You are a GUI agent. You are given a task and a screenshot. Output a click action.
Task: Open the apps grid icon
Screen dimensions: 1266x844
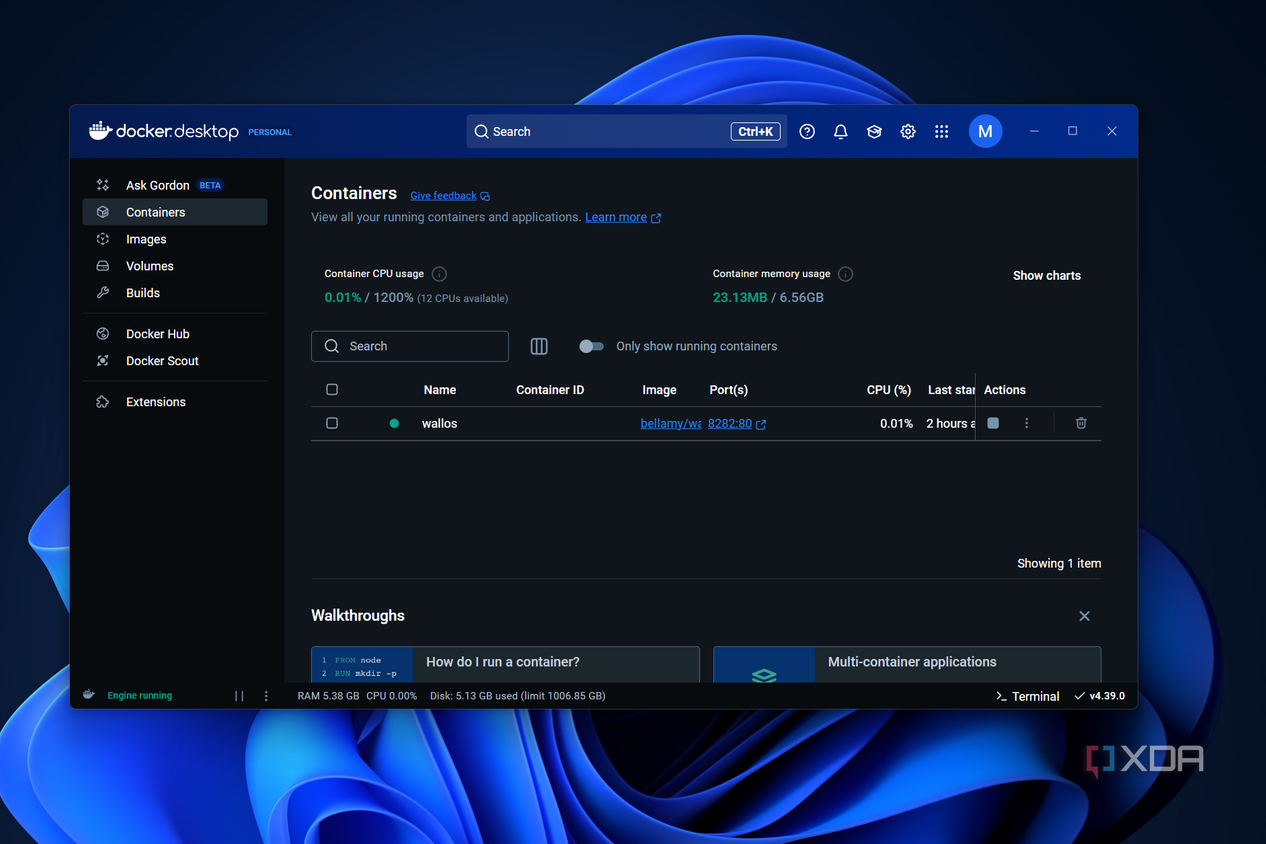[941, 132]
